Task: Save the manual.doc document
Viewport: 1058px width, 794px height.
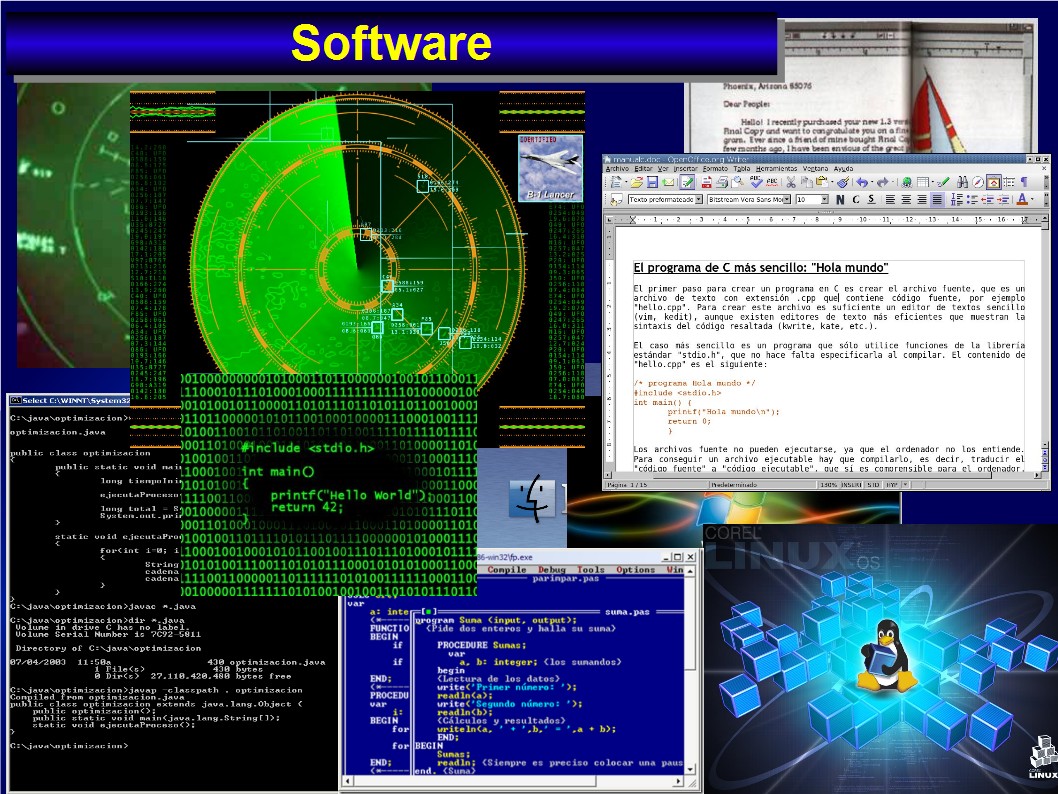Action: [652, 183]
